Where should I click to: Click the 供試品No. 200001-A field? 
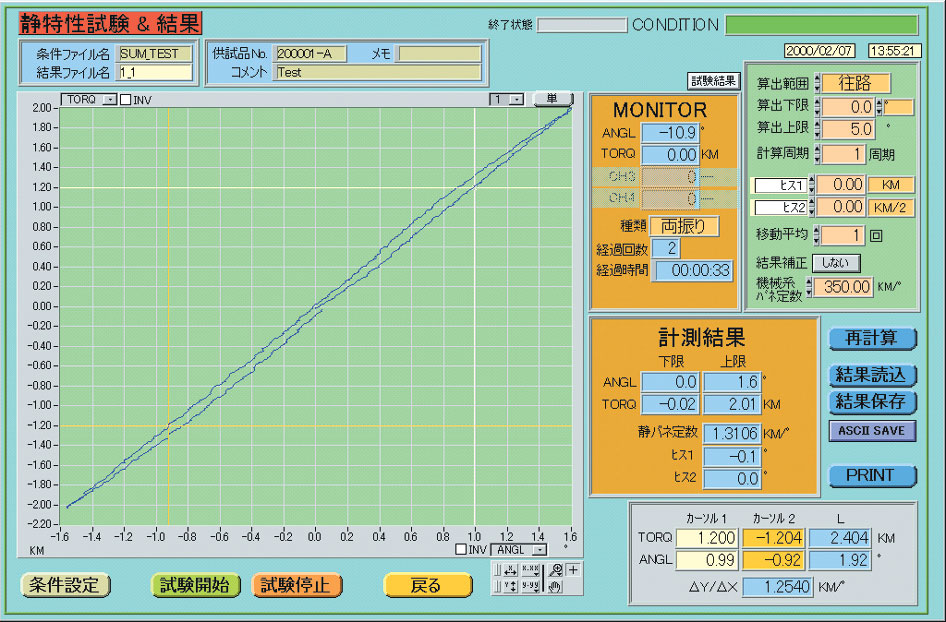pos(310,54)
